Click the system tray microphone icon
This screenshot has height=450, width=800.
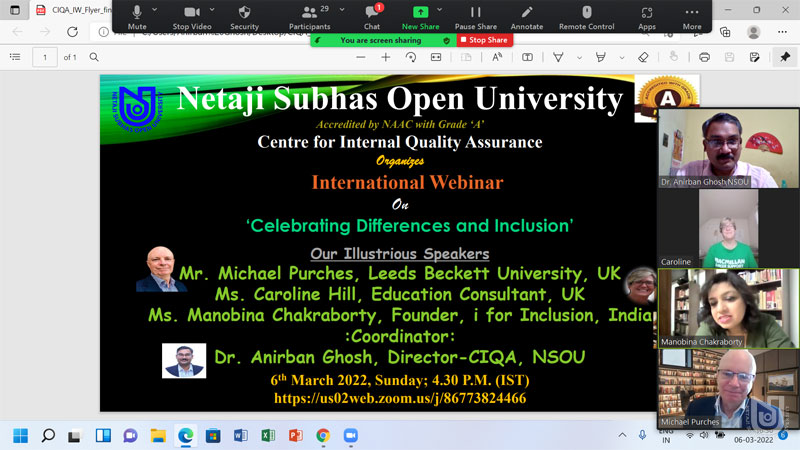pos(642,435)
